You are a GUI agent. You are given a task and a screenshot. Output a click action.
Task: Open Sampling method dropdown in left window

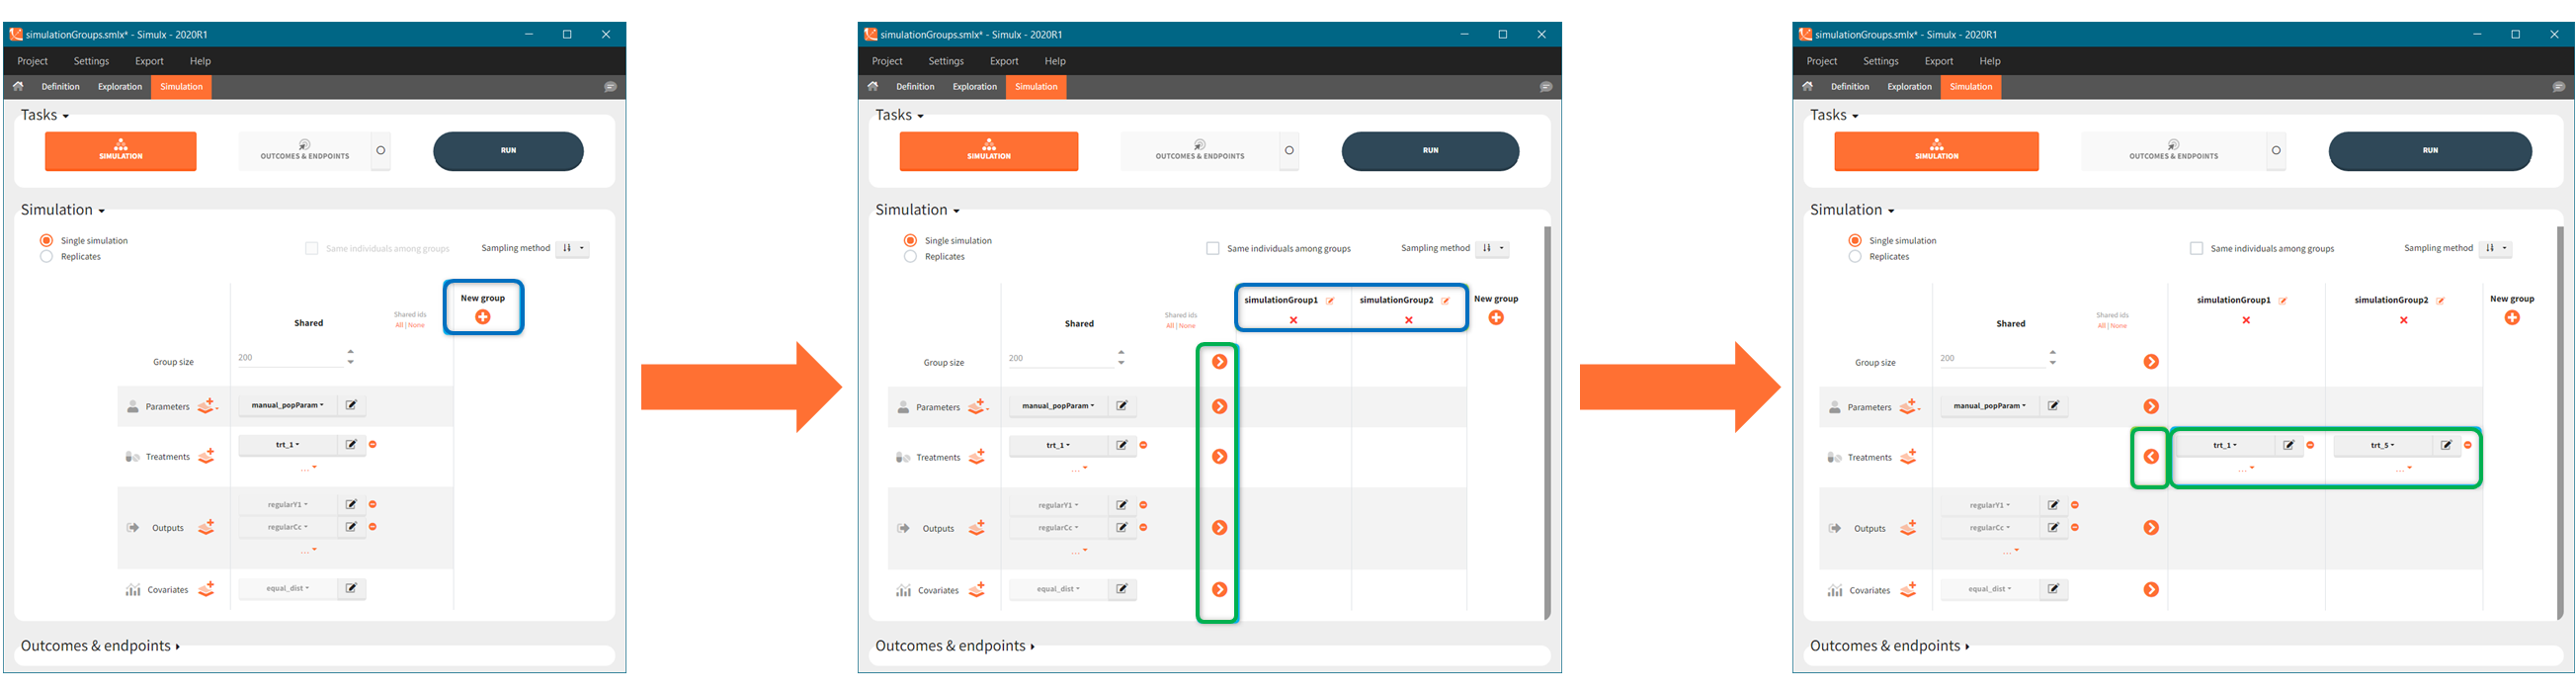pos(572,249)
